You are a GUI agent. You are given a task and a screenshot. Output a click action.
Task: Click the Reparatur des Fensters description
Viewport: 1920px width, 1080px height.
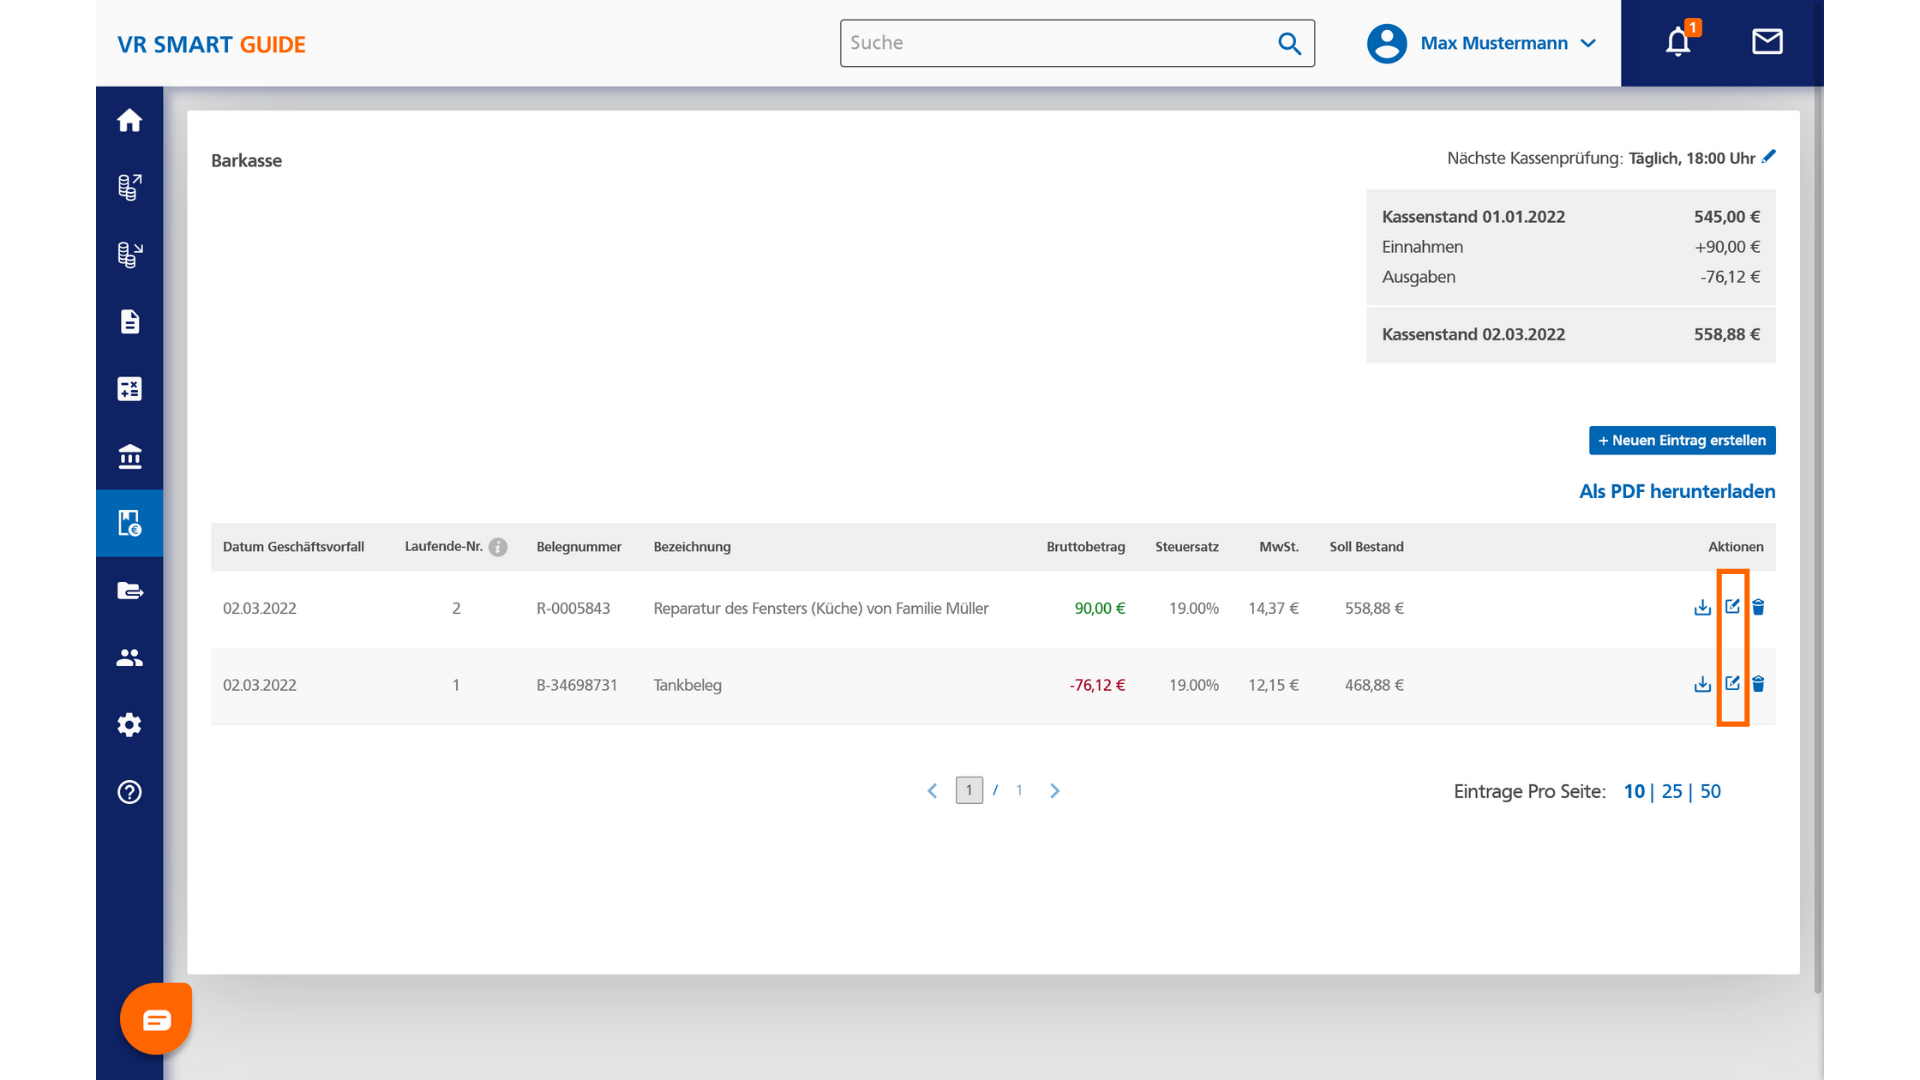pyautogui.click(x=821, y=608)
